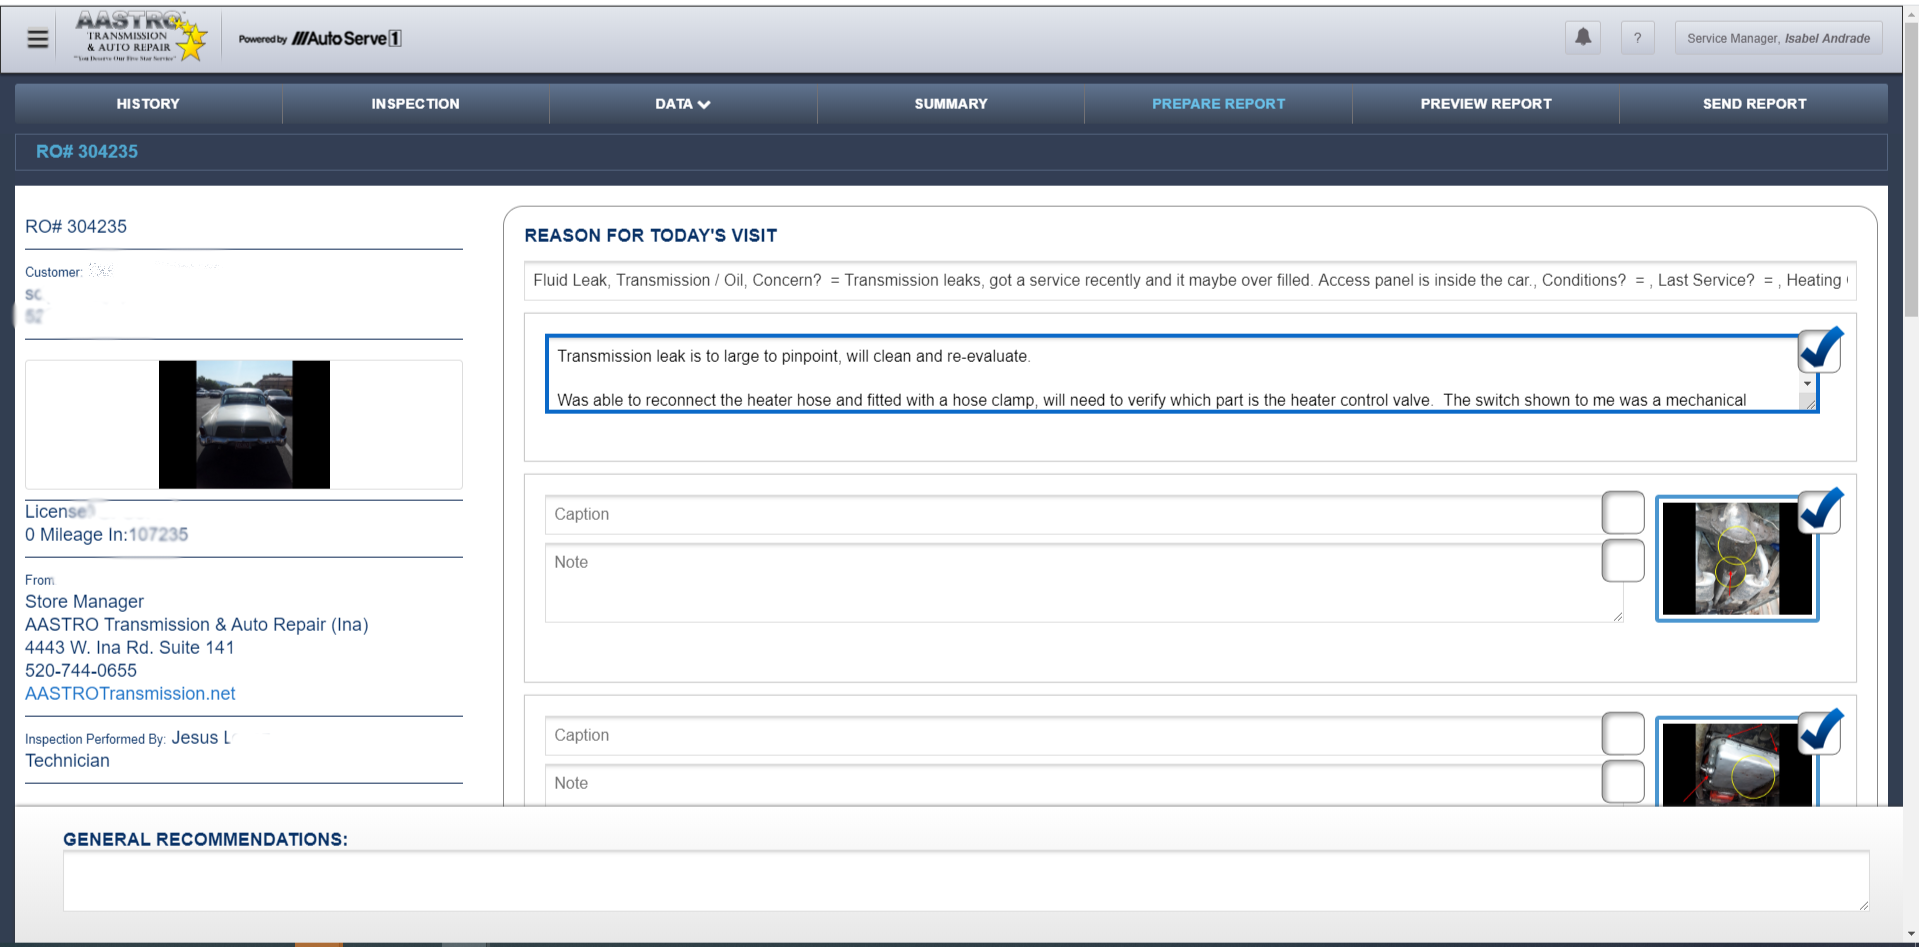Viewport: 1919px width, 947px height.
Task: Check the box beside first Caption field
Action: pos(1622,513)
